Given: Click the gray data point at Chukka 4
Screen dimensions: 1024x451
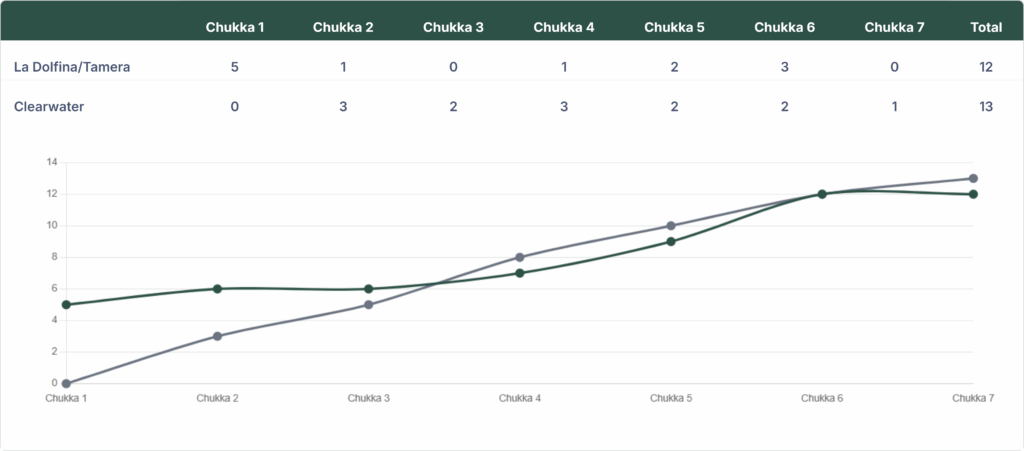Looking at the screenshot, I should pos(520,257).
